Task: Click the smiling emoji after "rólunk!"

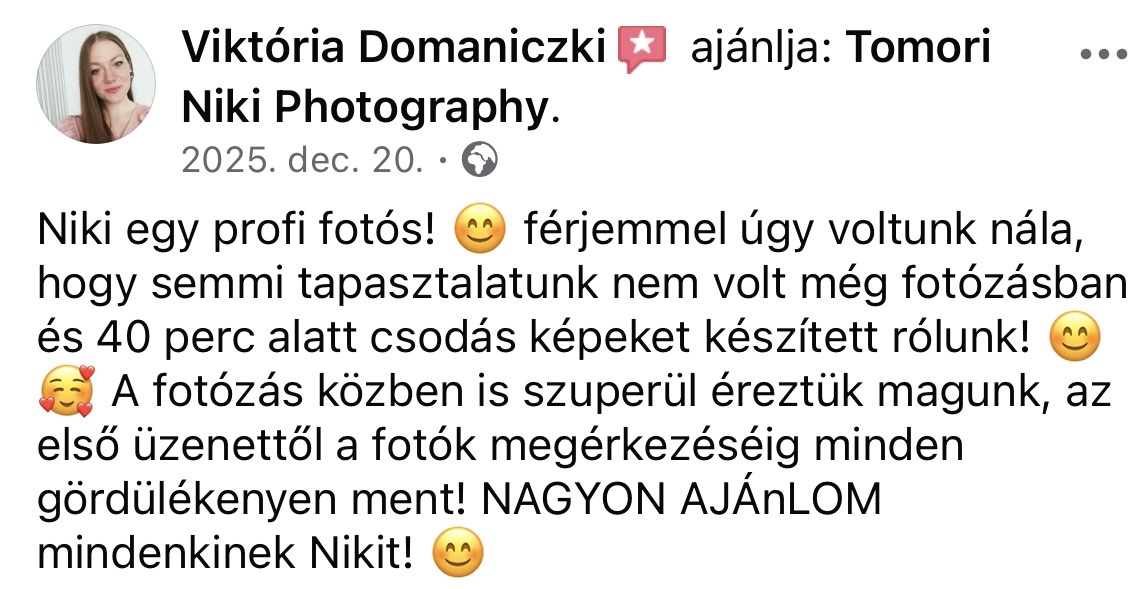Action: pos(1075,337)
